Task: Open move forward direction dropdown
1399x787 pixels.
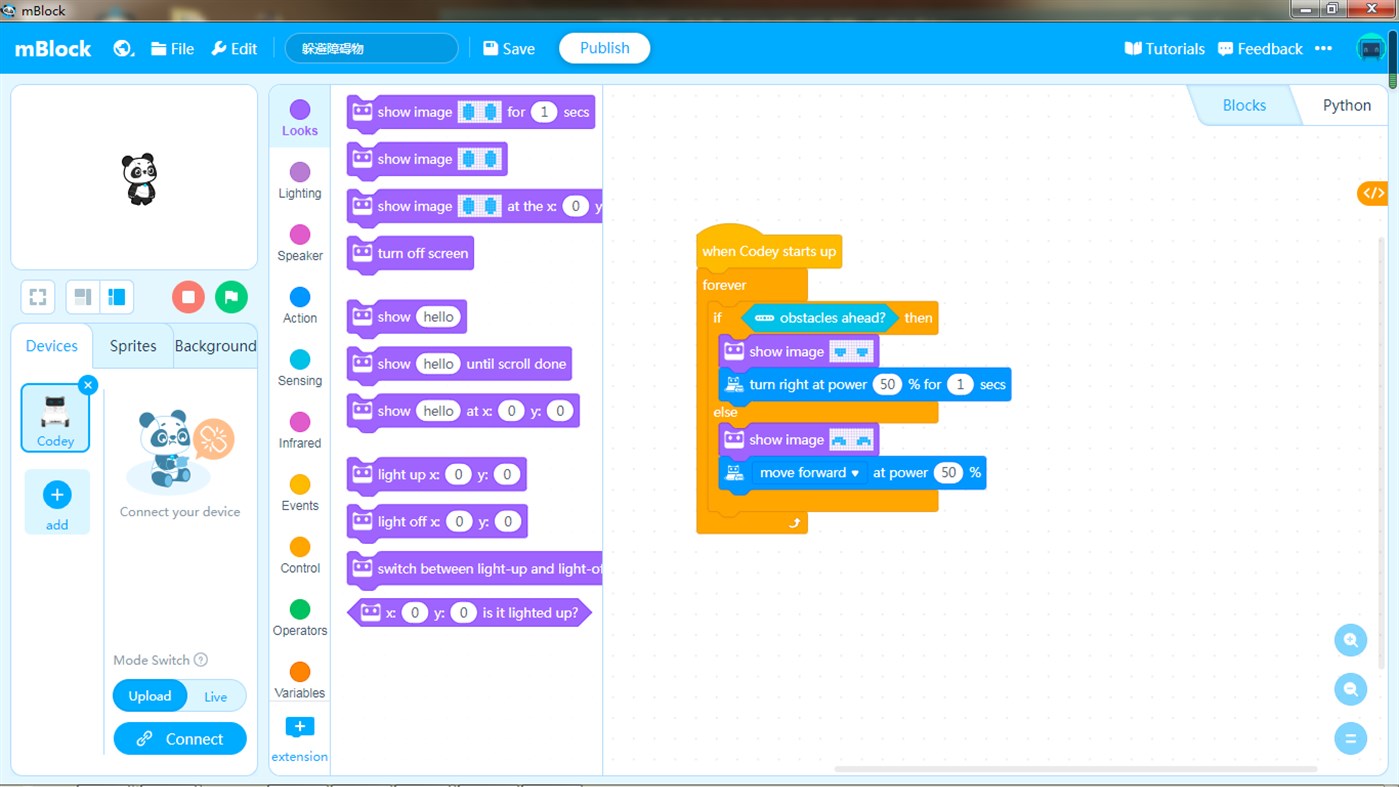Action: (810, 473)
